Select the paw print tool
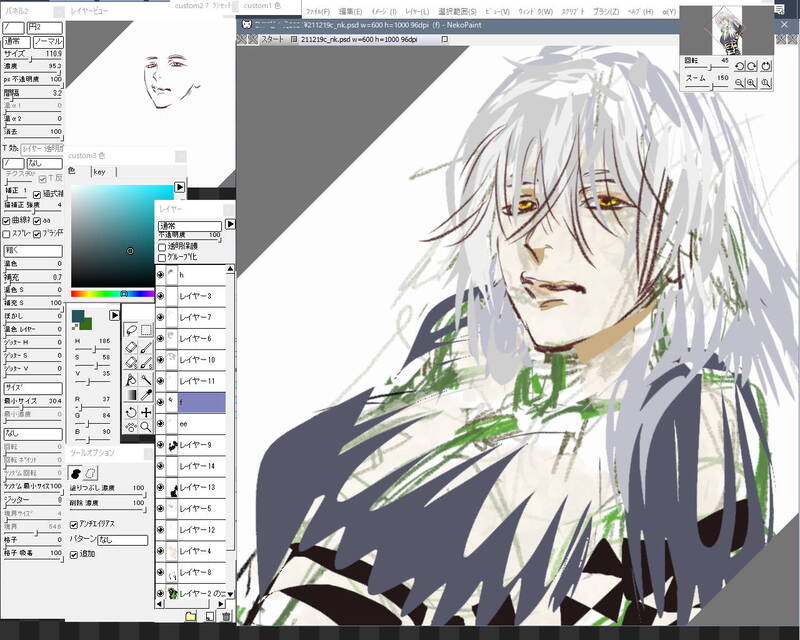Screen dimensions: 800x640 [131, 427]
